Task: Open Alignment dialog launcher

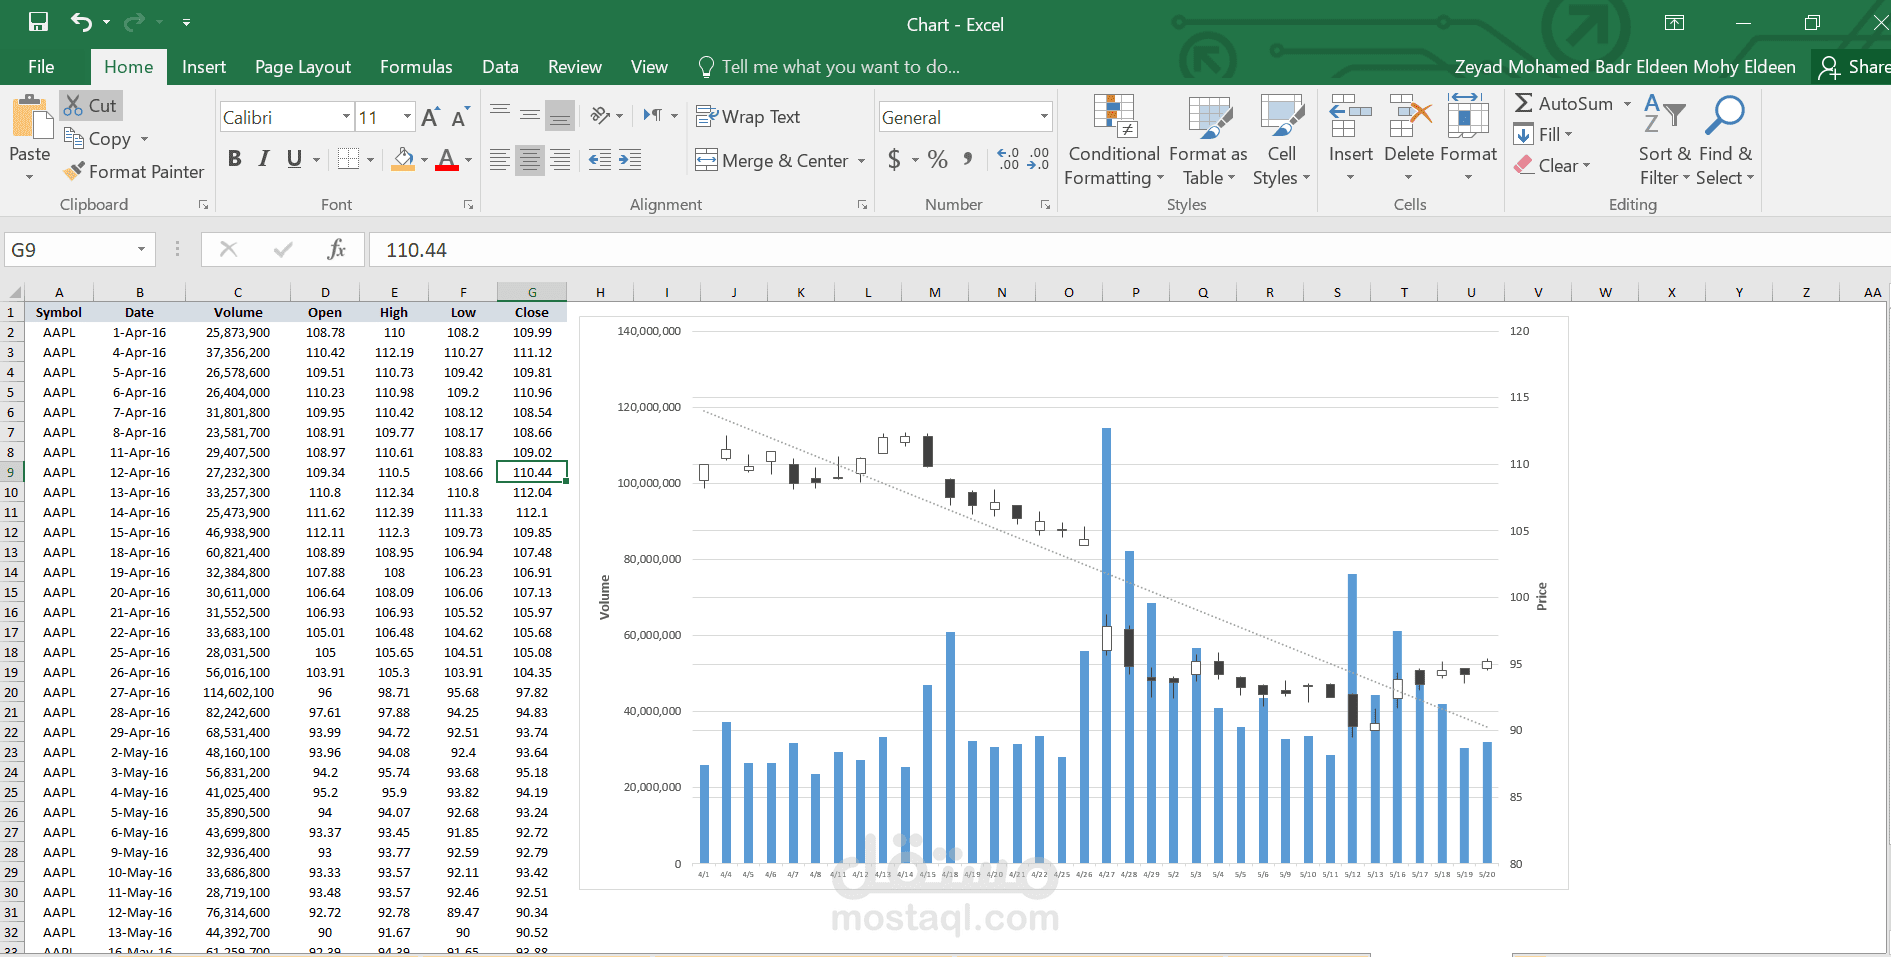Action: point(862,205)
